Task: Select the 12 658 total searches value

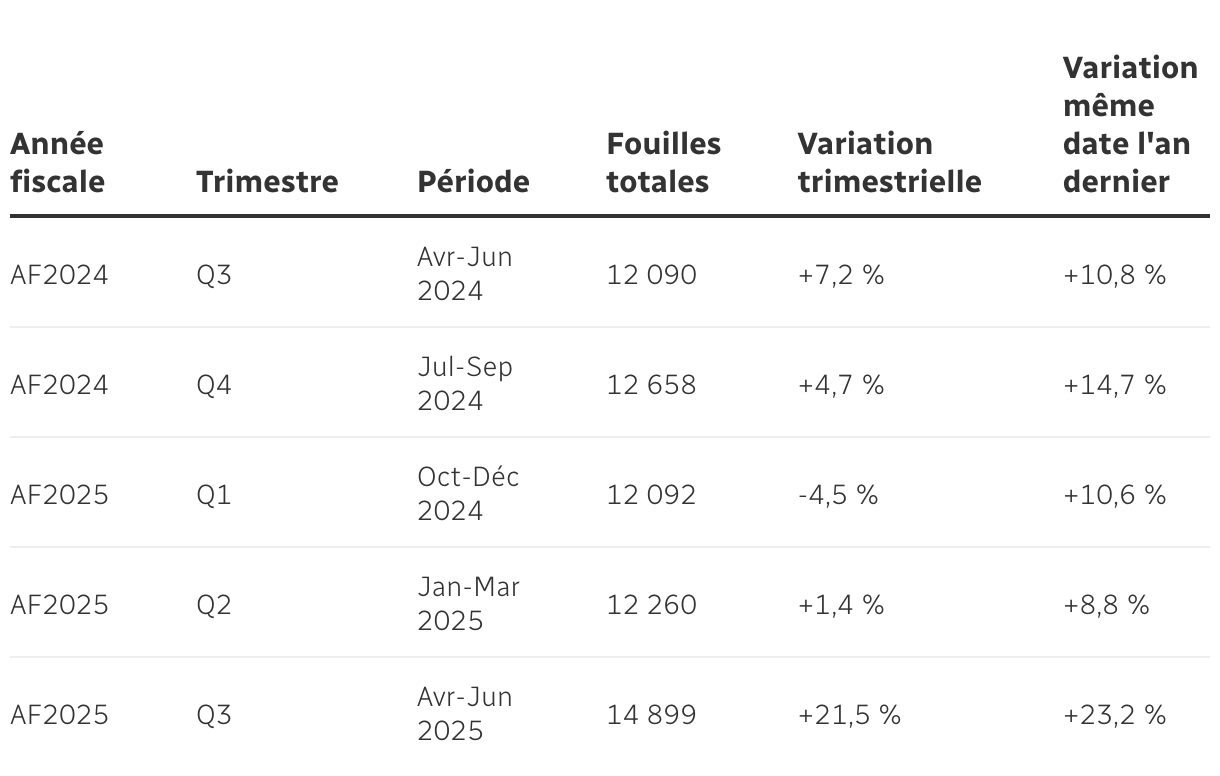Action: [651, 385]
